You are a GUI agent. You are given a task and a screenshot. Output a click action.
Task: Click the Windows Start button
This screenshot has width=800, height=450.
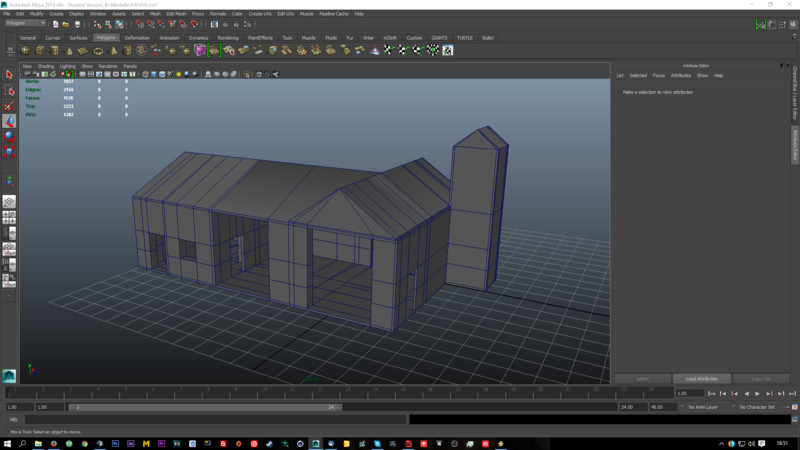8,442
